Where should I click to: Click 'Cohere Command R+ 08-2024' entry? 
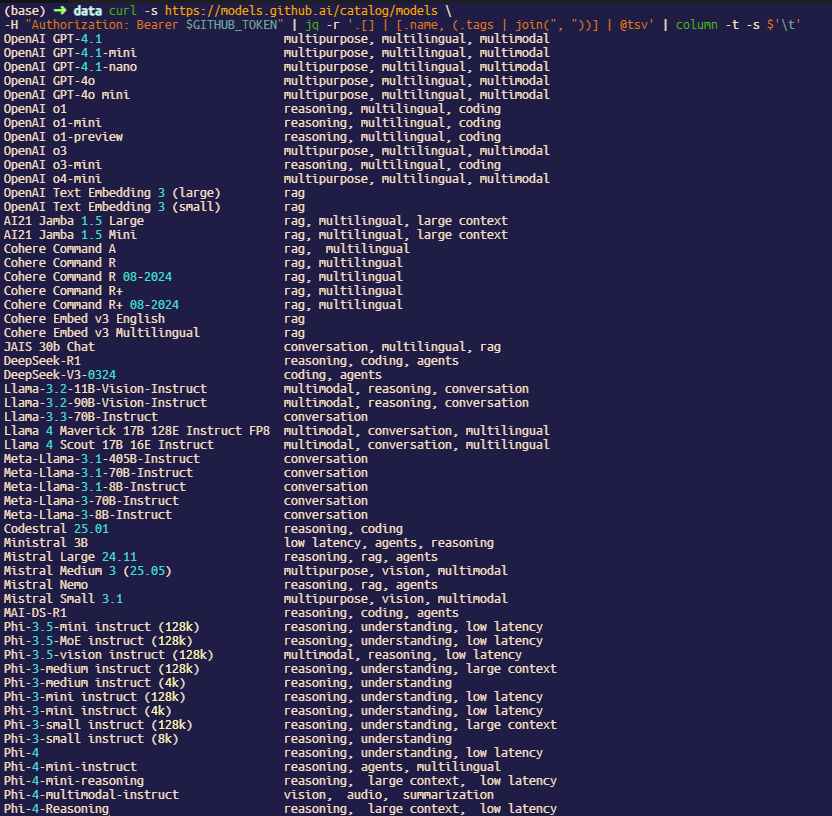91,305
